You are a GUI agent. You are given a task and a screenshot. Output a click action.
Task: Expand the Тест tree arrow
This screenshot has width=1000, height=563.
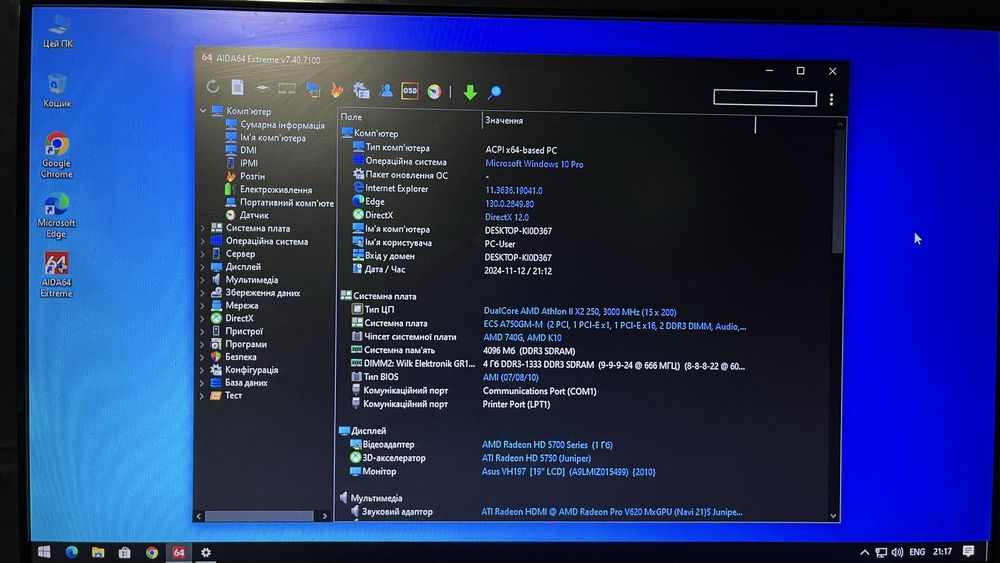pyautogui.click(x=202, y=395)
